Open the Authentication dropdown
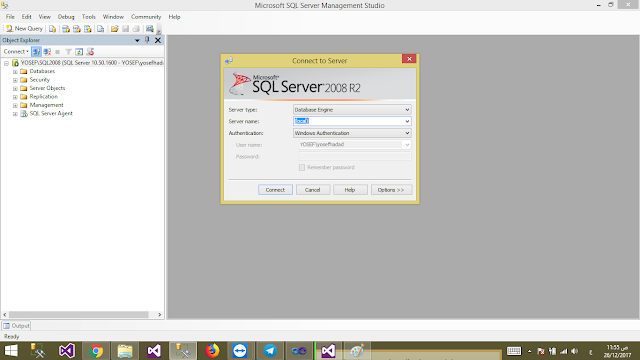This screenshot has height=360, width=640. pos(352,133)
